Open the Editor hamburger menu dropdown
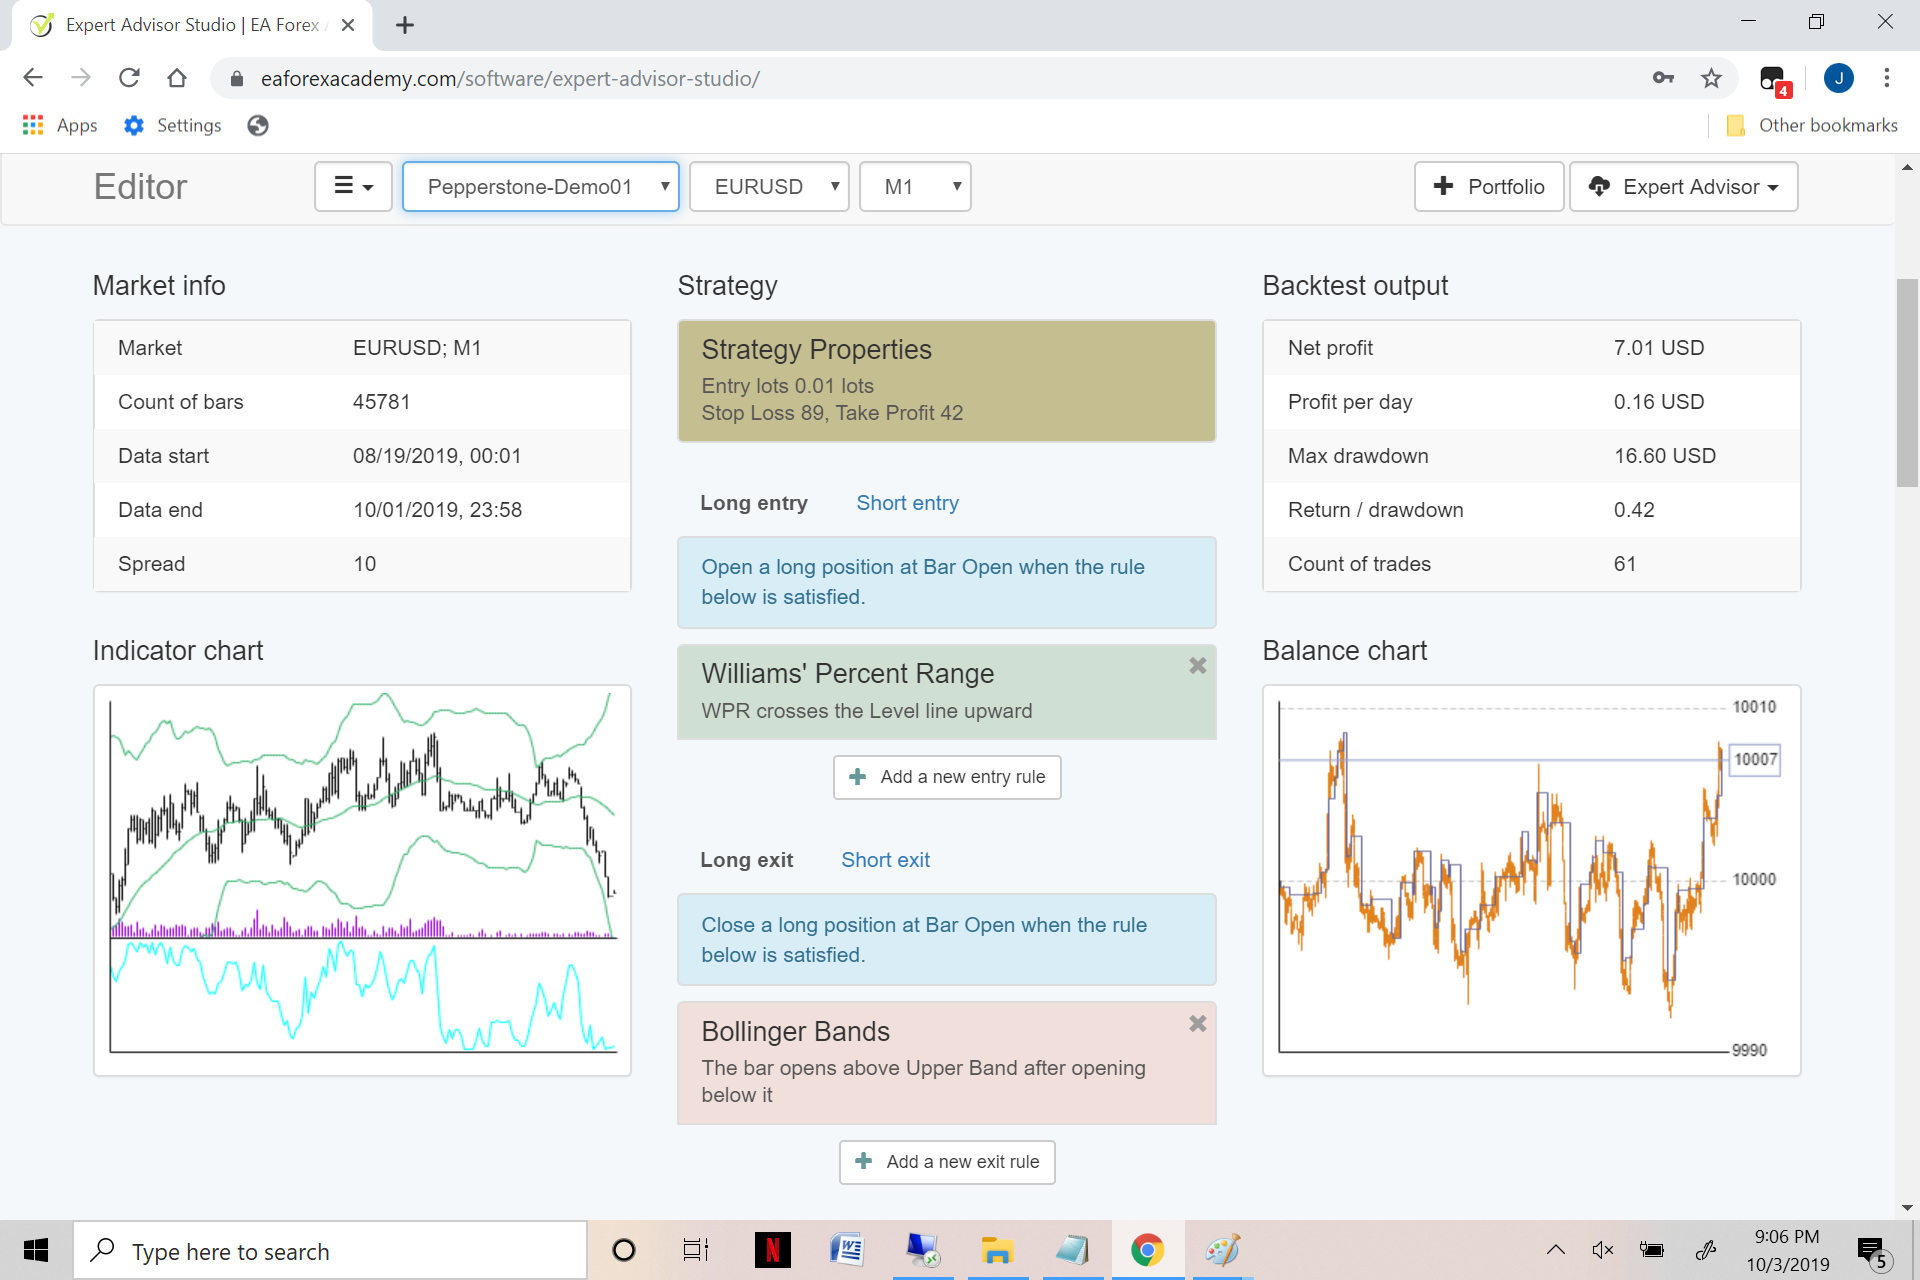1920x1280 pixels. click(x=352, y=187)
